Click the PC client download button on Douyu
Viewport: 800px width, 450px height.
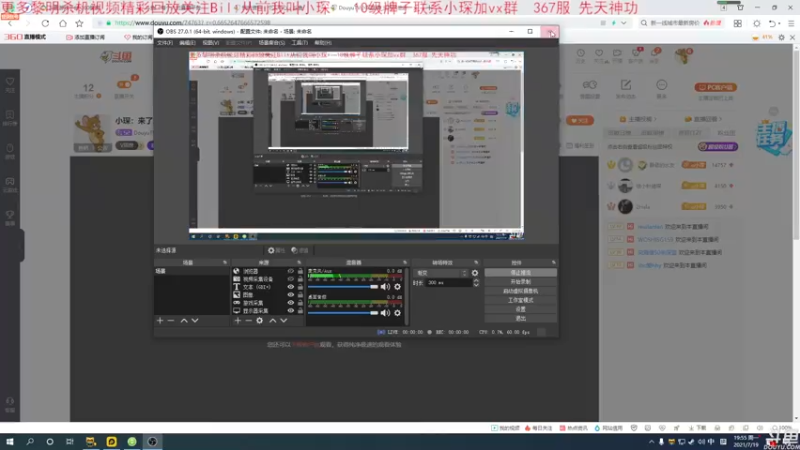pyautogui.click(x=715, y=87)
